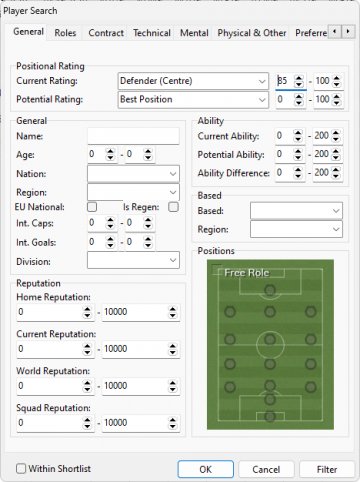Image resolution: width=360 pixels, height=482 pixels.
Task: Click the striker position marker on pitch
Action: [270, 290]
